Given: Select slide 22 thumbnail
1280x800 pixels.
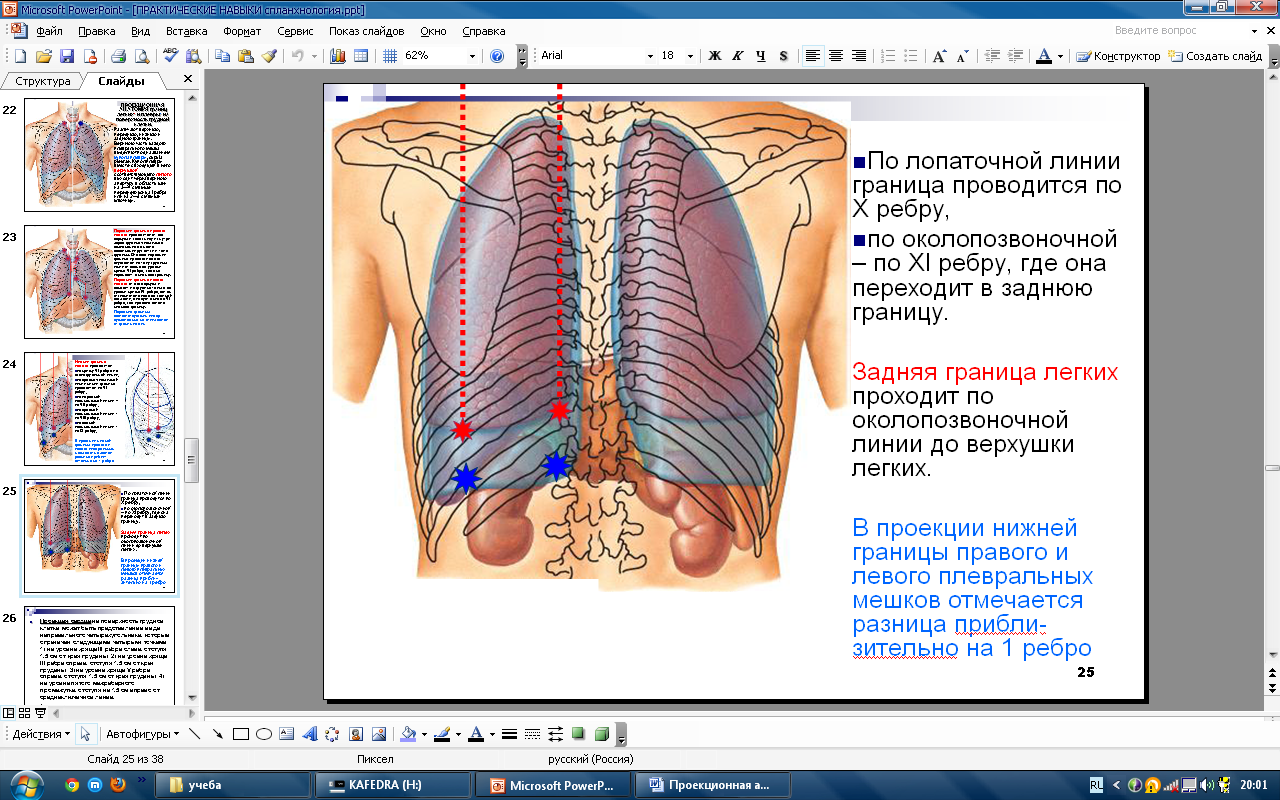Looking at the screenshot, I should coord(99,154).
